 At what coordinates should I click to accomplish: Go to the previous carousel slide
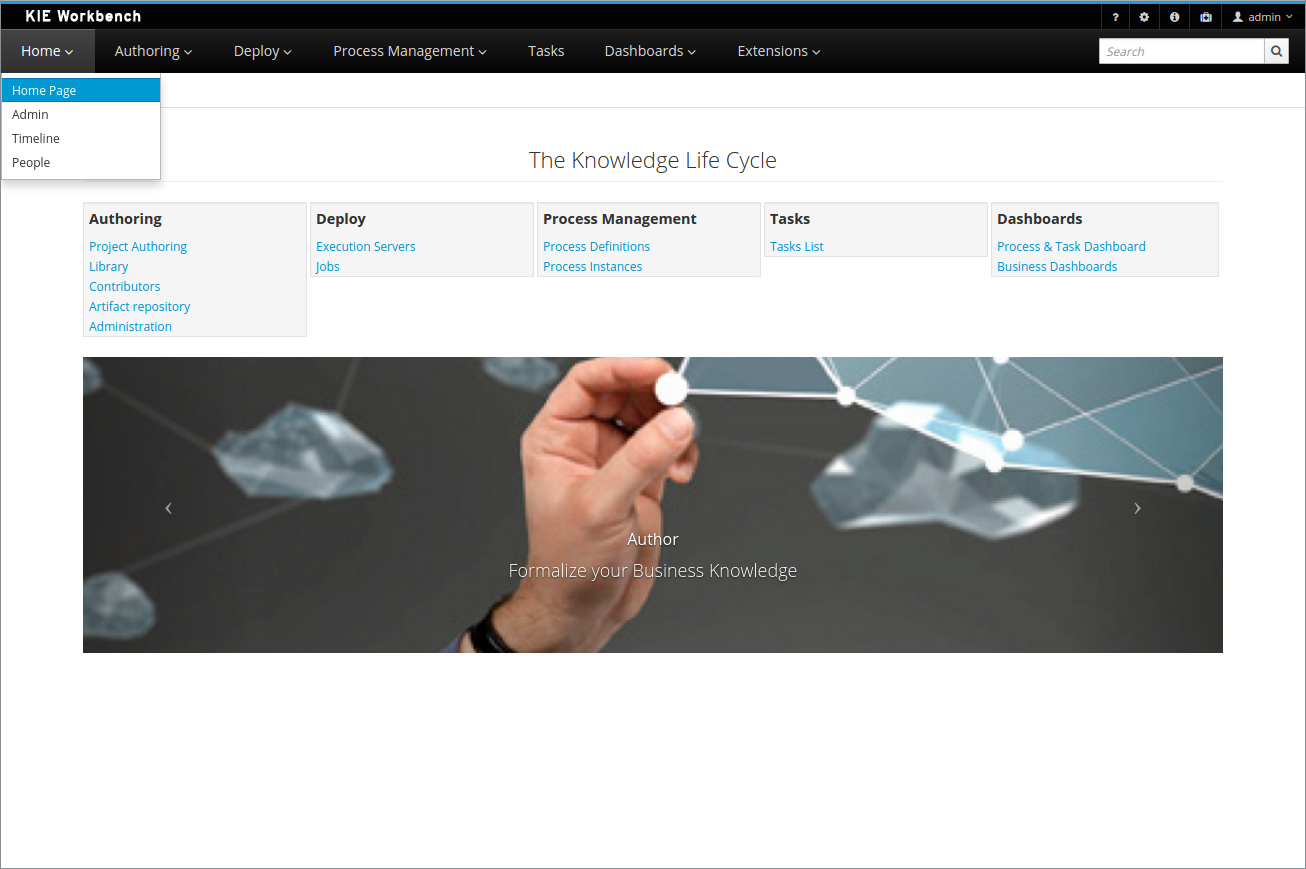[x=168, y=508]
